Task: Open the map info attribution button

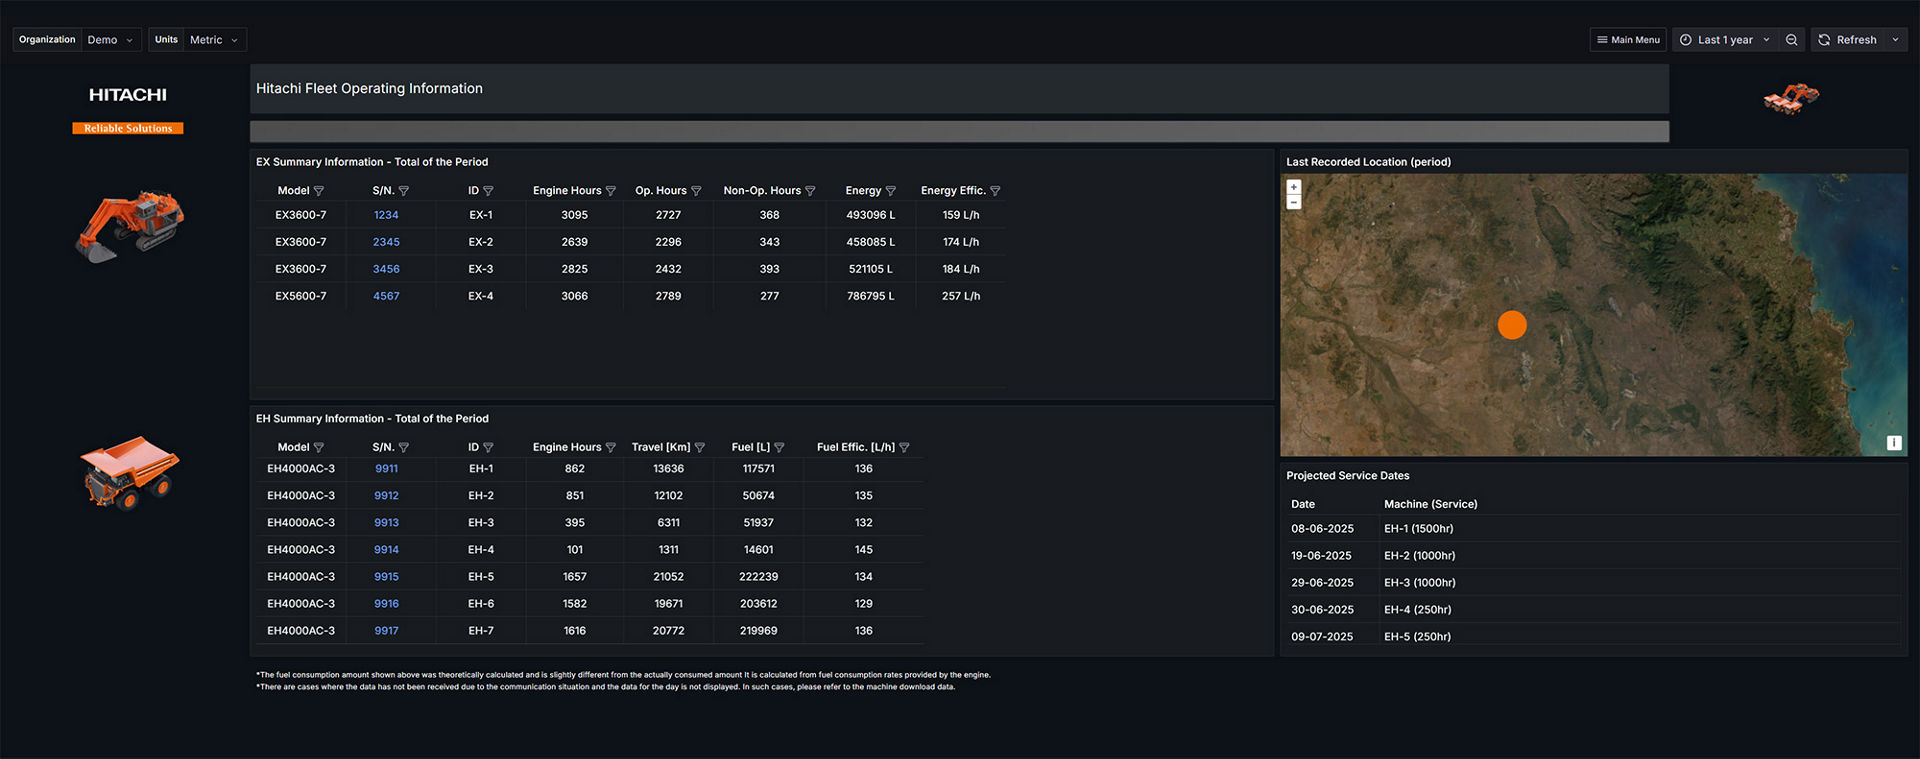Action: point(1893,443)
